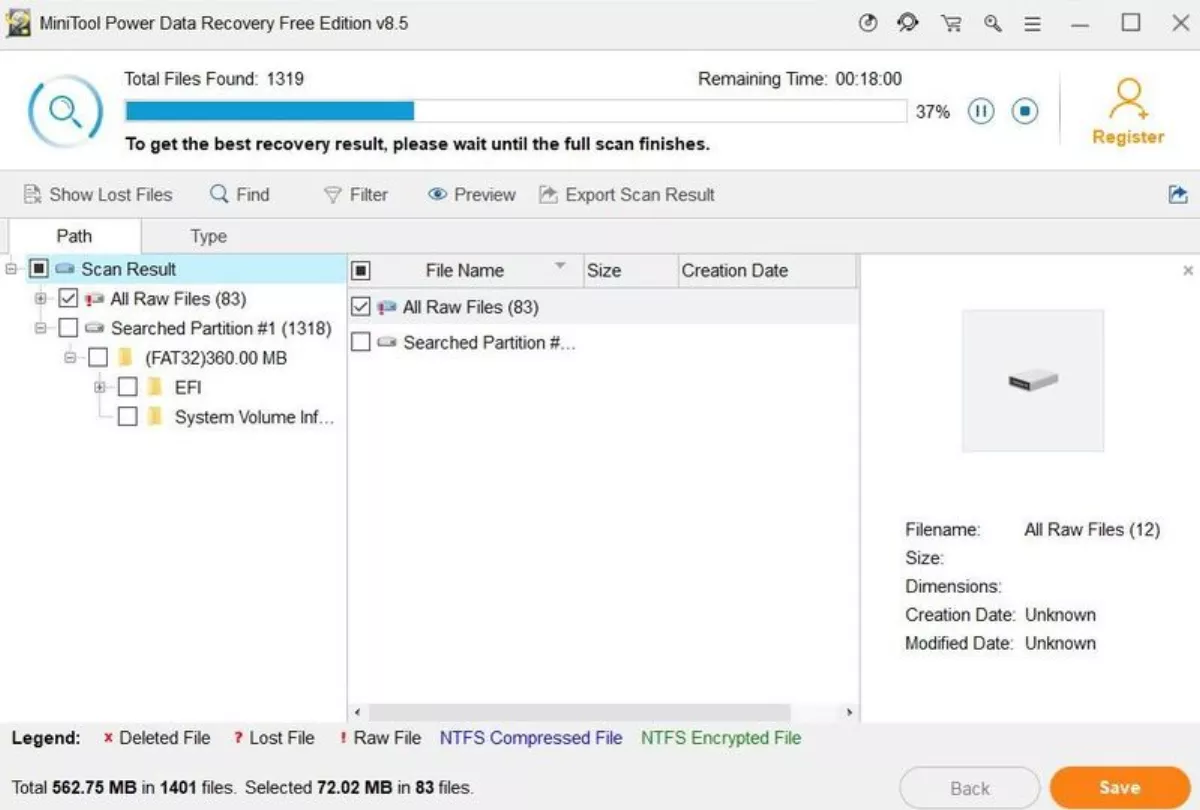Image resolution: width=1200 pixels, height=810 pixels.
Task: Sort by the Size column header
Action: (x=604, y=271)
